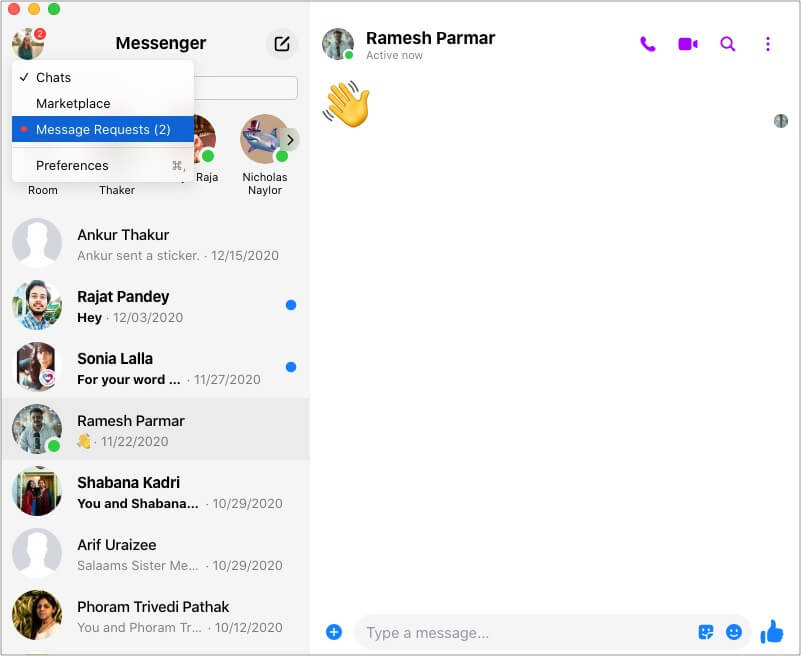Click Rajat Pandey's unread blue dot
Viewport: 801px width, 656px height.
click(x=291, y=305)
